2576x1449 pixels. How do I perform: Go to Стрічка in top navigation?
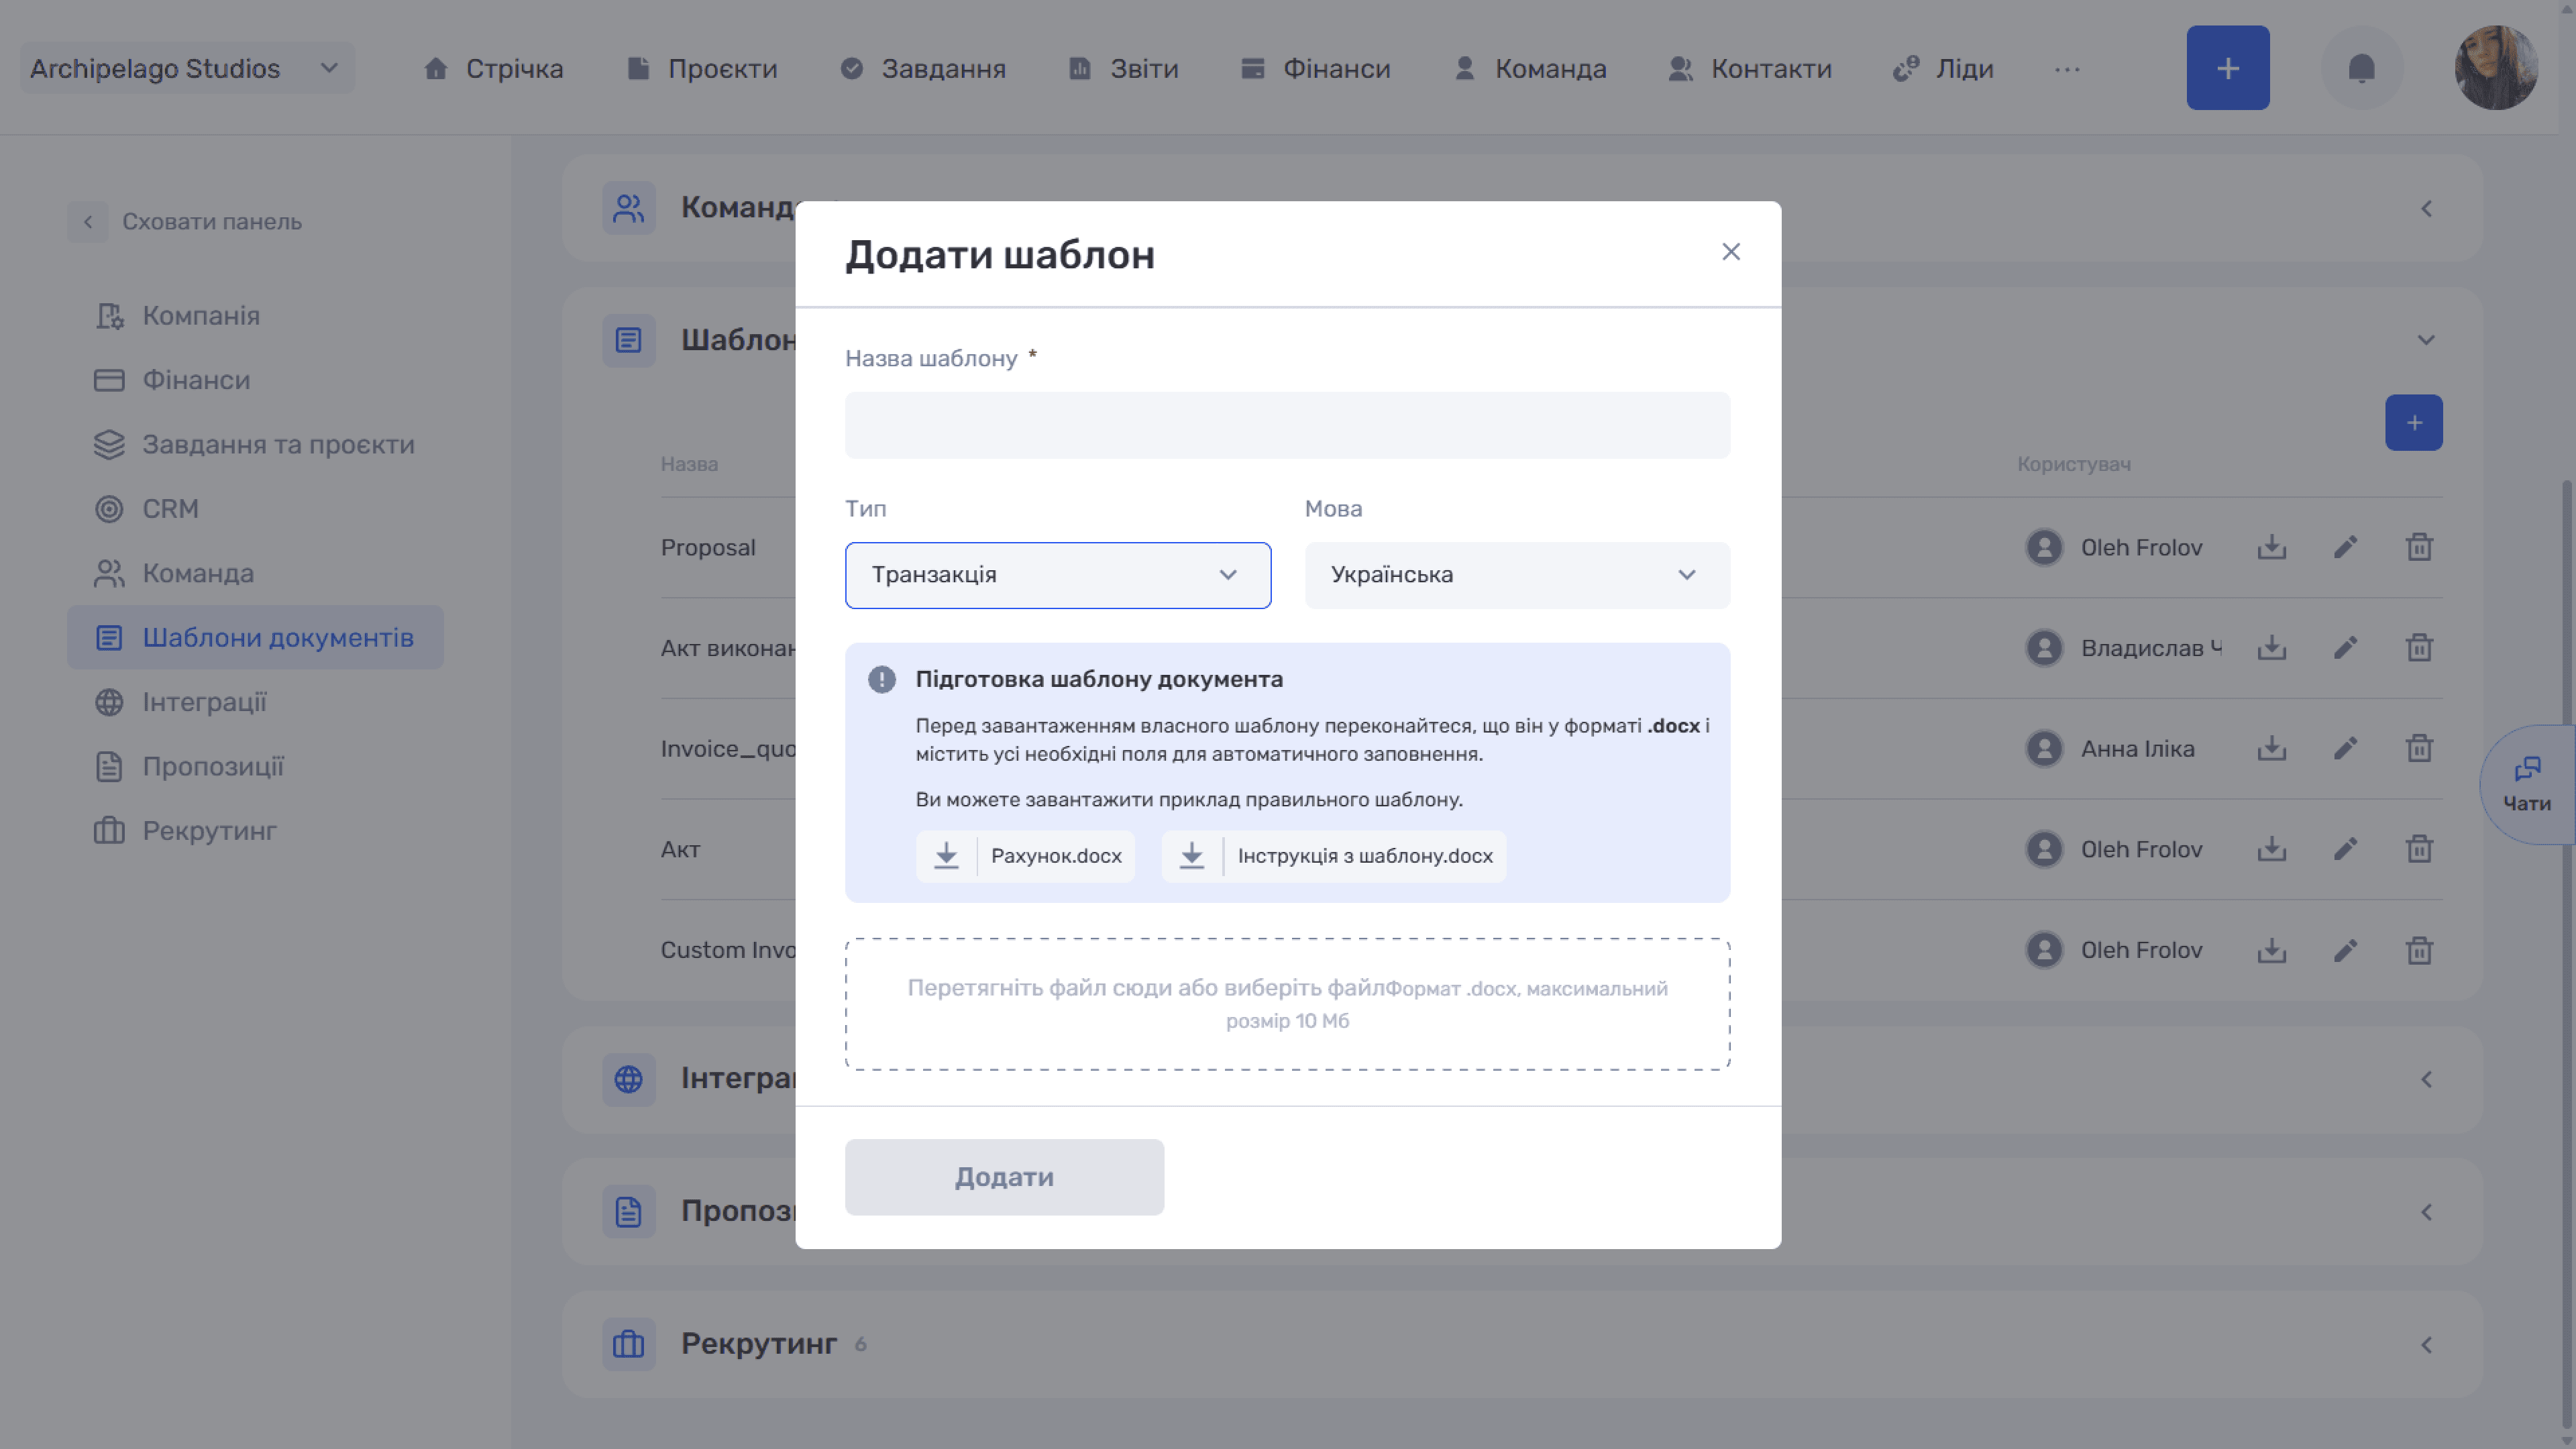pos(493,68)
